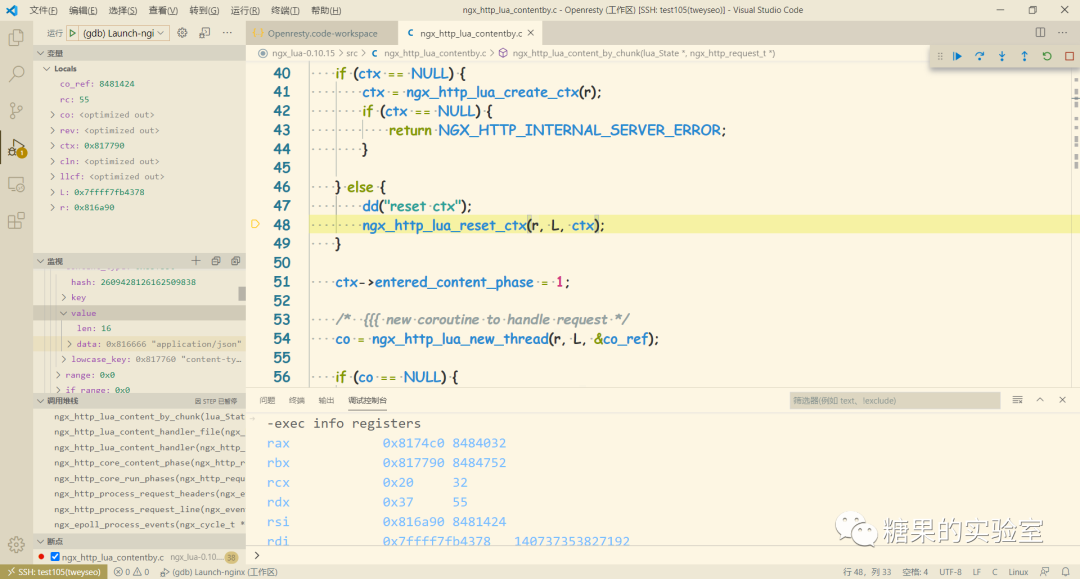This screenshot has width=1080, height=579.
Task: Stop debugging with the red stop icon
Action: (1068, 56)
